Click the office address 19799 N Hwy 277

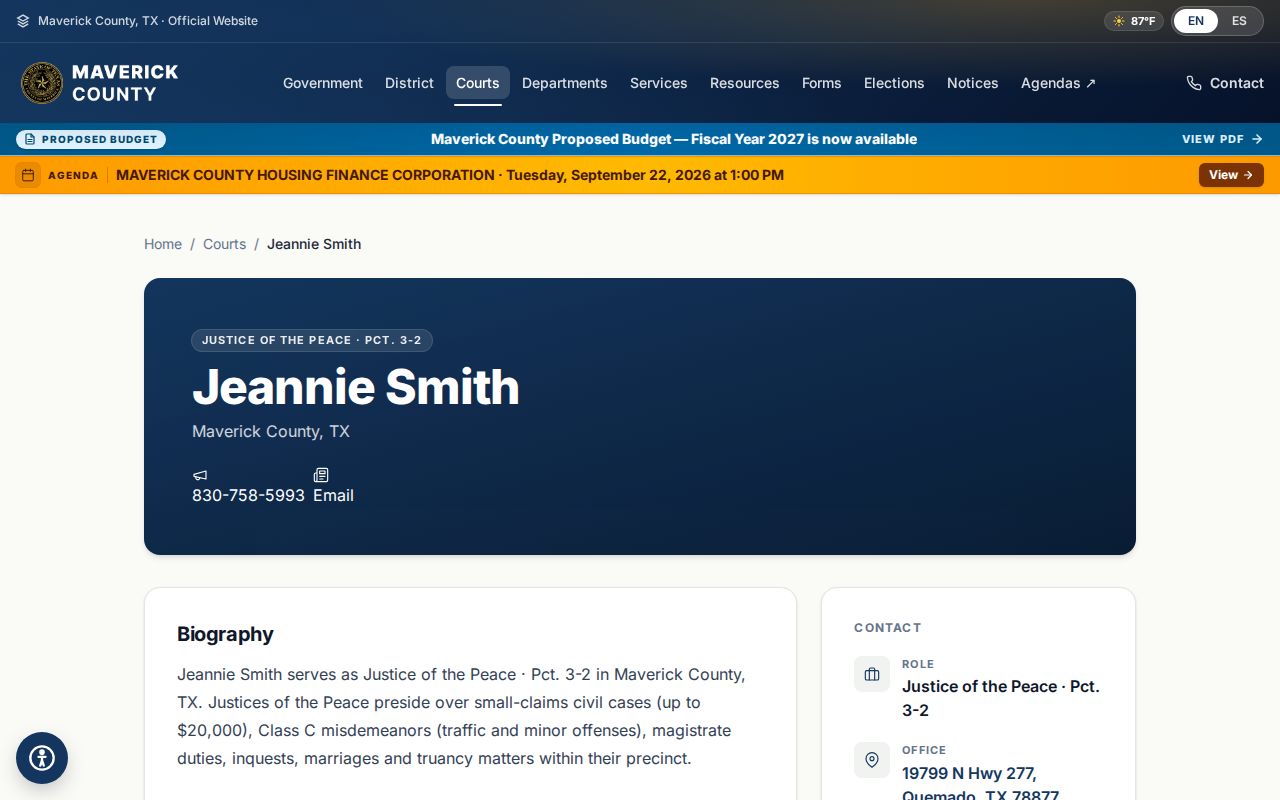(980, 785)
